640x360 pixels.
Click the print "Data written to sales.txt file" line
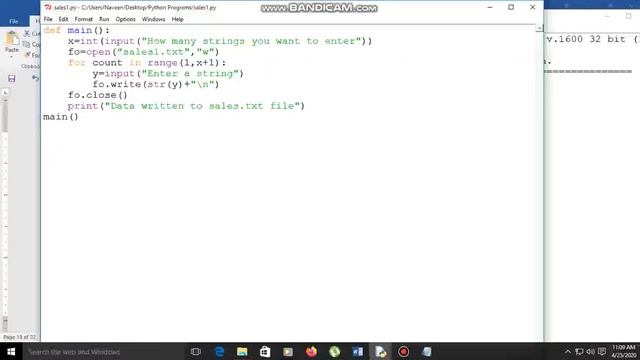tap(186, 106)
